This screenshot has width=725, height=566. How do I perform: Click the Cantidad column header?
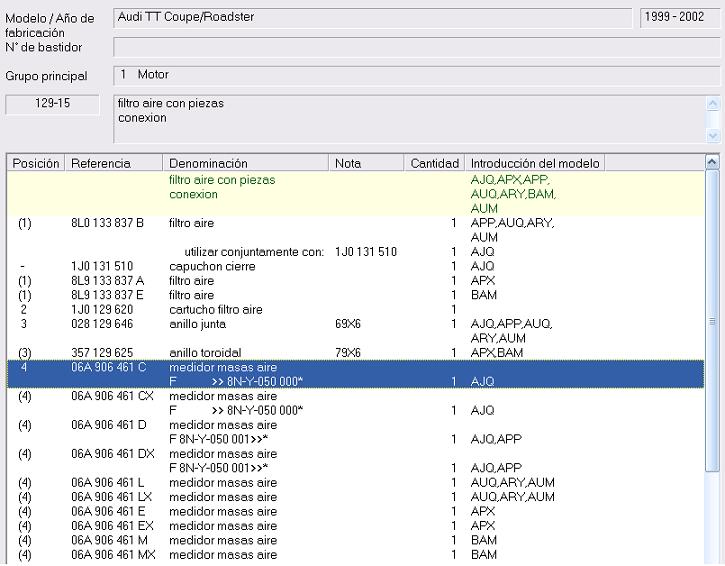[434, 163]
